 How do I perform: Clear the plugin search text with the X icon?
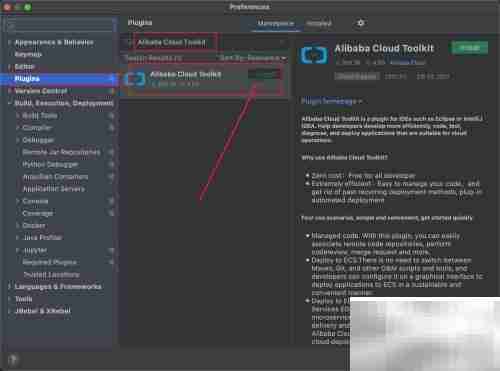tap(282, 42)
